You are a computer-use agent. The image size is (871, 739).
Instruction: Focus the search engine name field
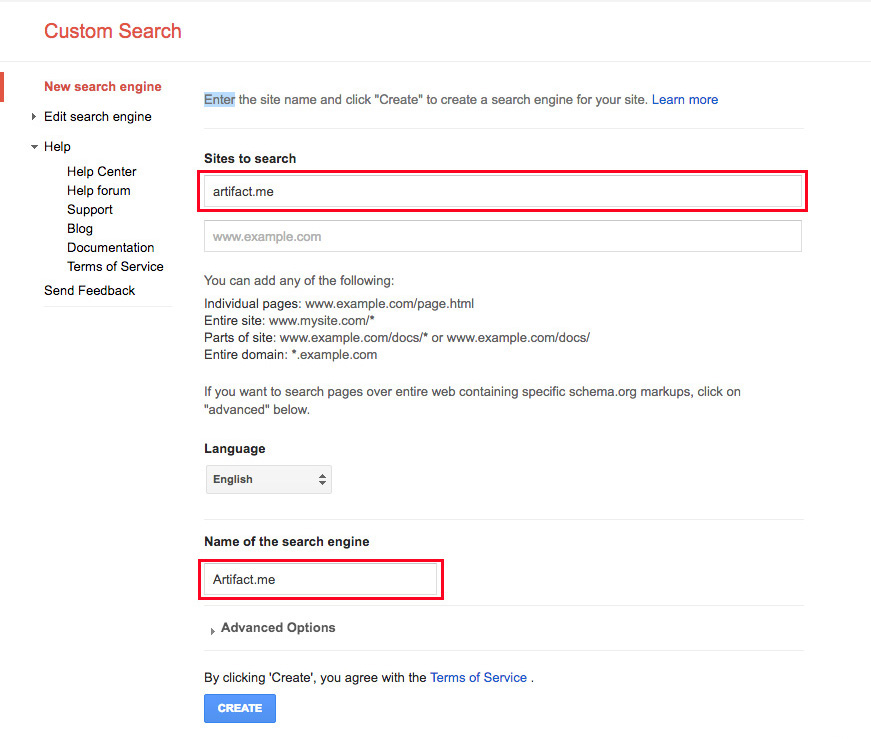click(x=321, y=580)
